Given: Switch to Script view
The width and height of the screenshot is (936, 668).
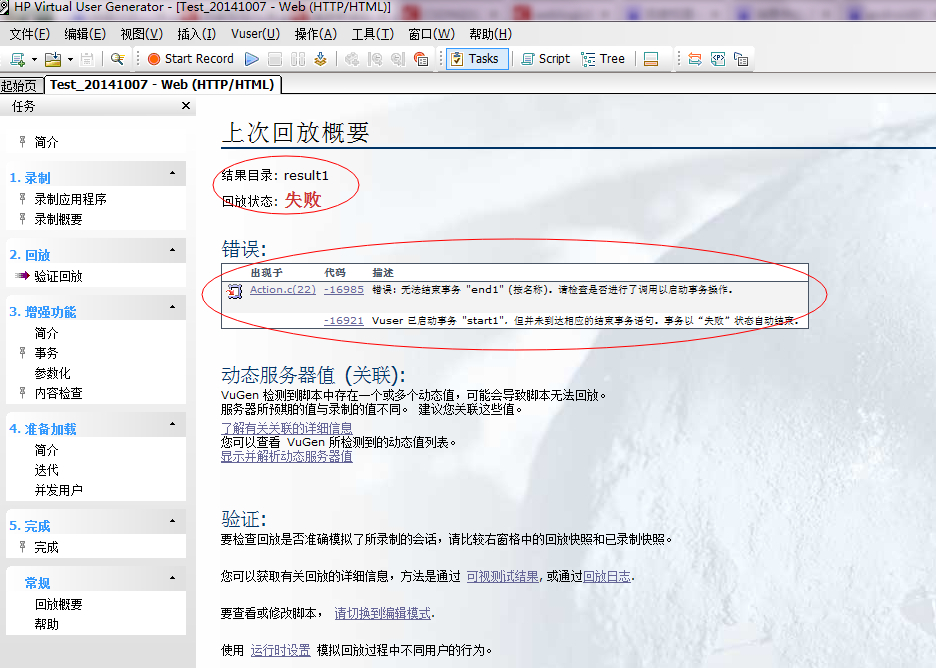Looking at the screenshot, I should tap(546, 59).
